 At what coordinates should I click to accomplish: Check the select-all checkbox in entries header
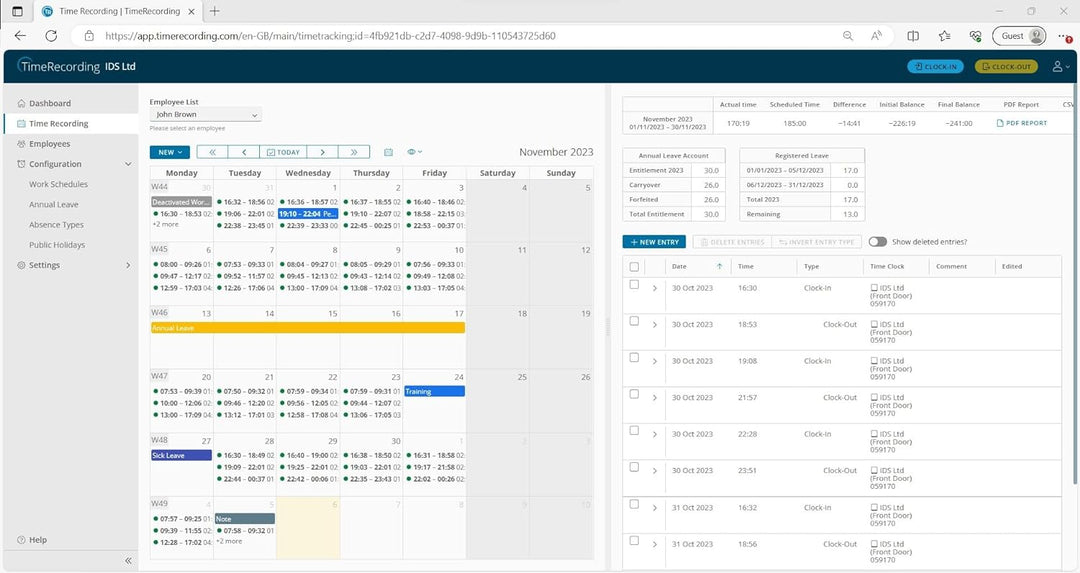pos(634,267)
